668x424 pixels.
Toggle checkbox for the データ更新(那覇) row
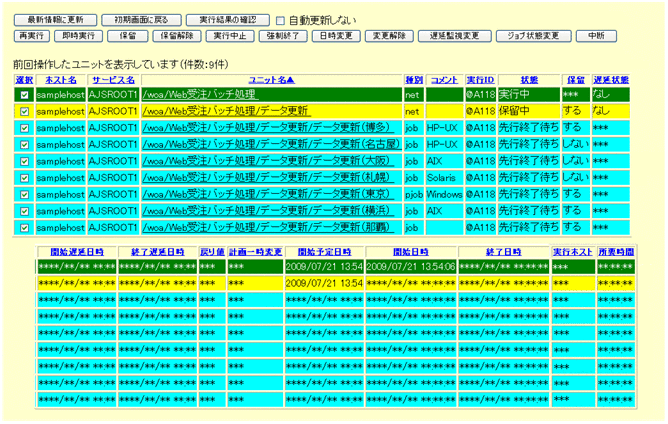coord(24,228)
